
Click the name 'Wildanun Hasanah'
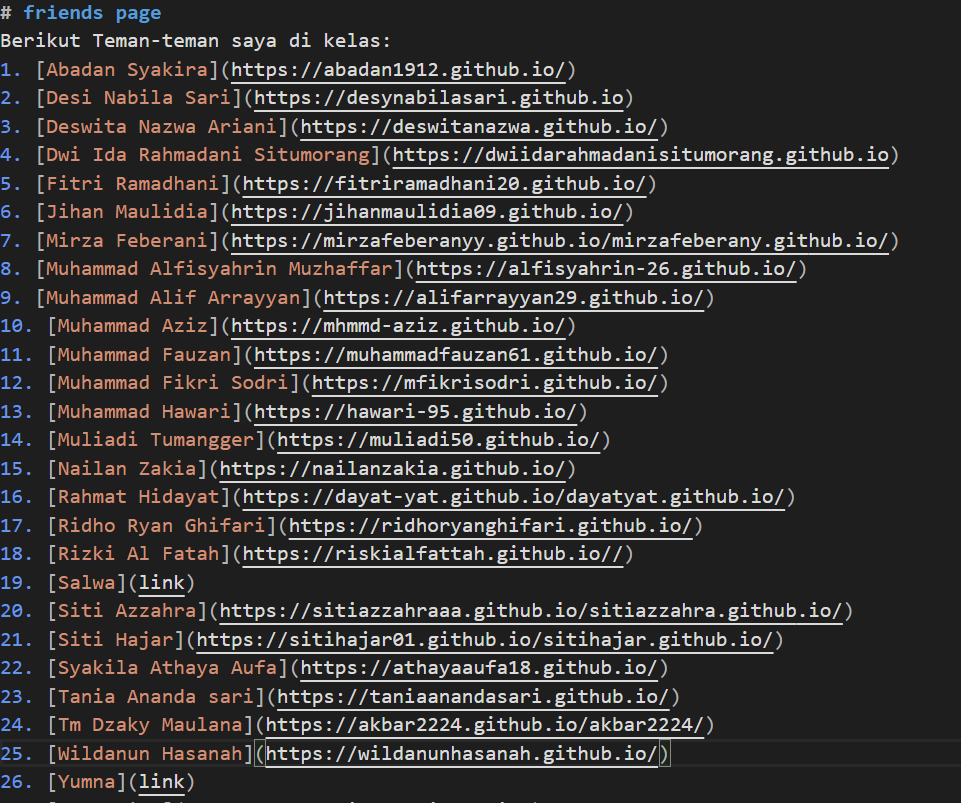pos(150,754)
